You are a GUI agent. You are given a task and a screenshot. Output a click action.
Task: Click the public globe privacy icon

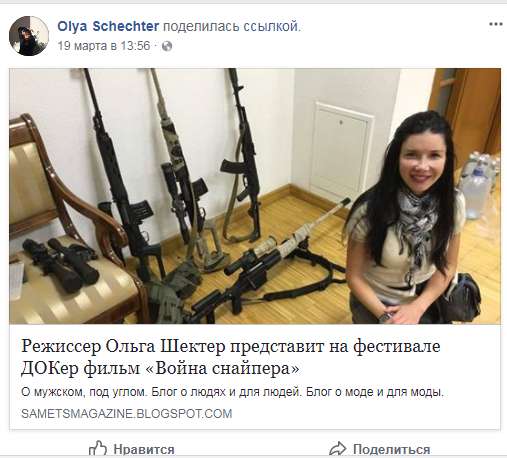coord(167,46)
